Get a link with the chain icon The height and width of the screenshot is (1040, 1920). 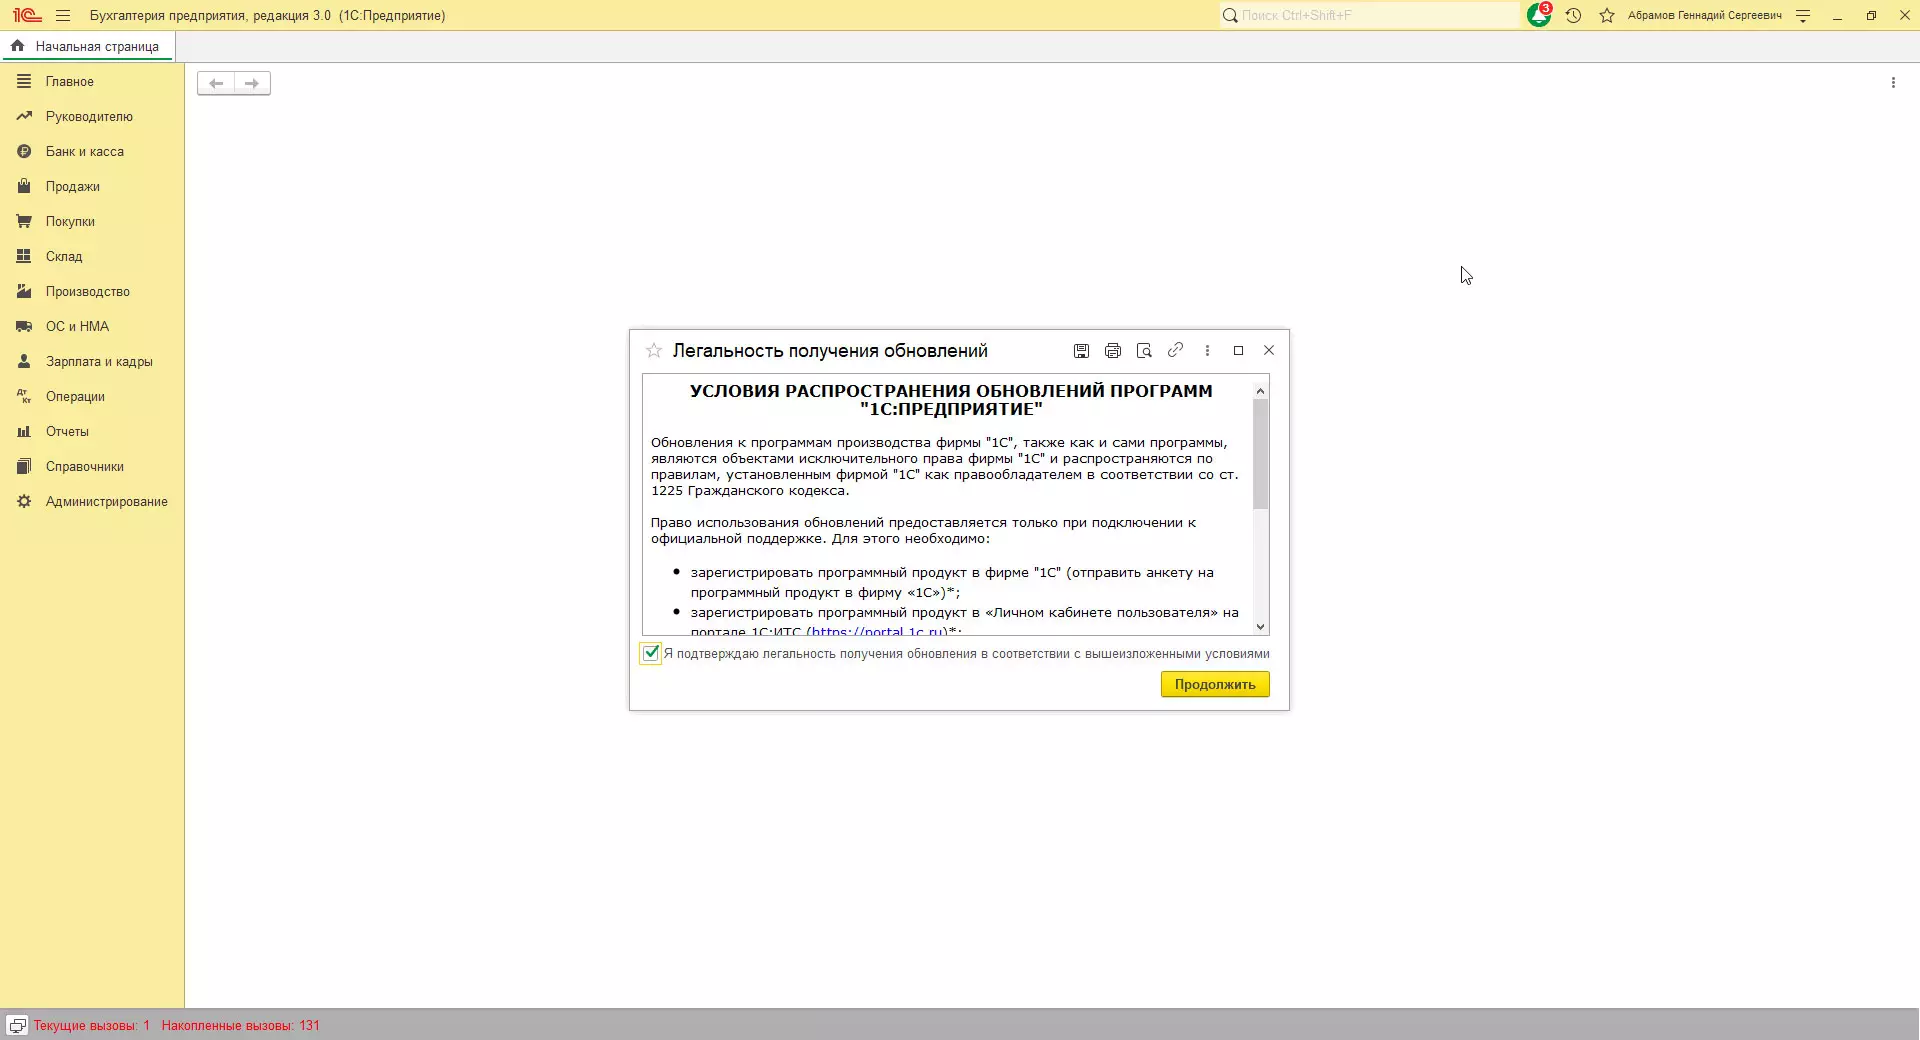[1176, 350]
